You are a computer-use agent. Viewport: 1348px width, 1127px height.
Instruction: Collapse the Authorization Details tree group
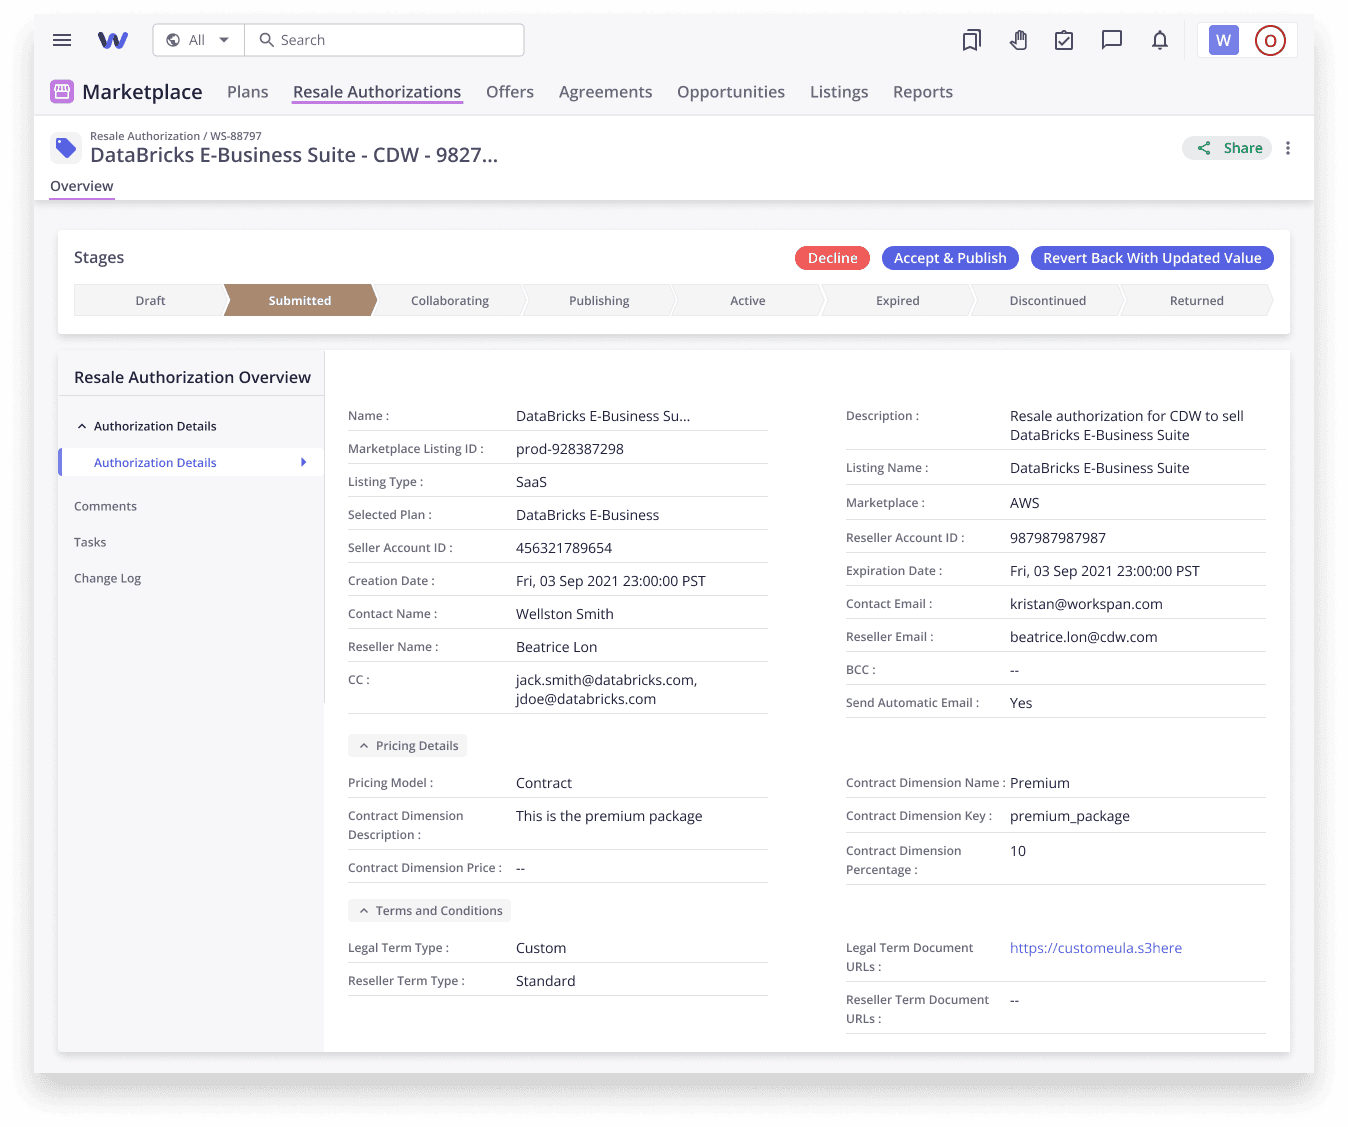click(82, 426)
